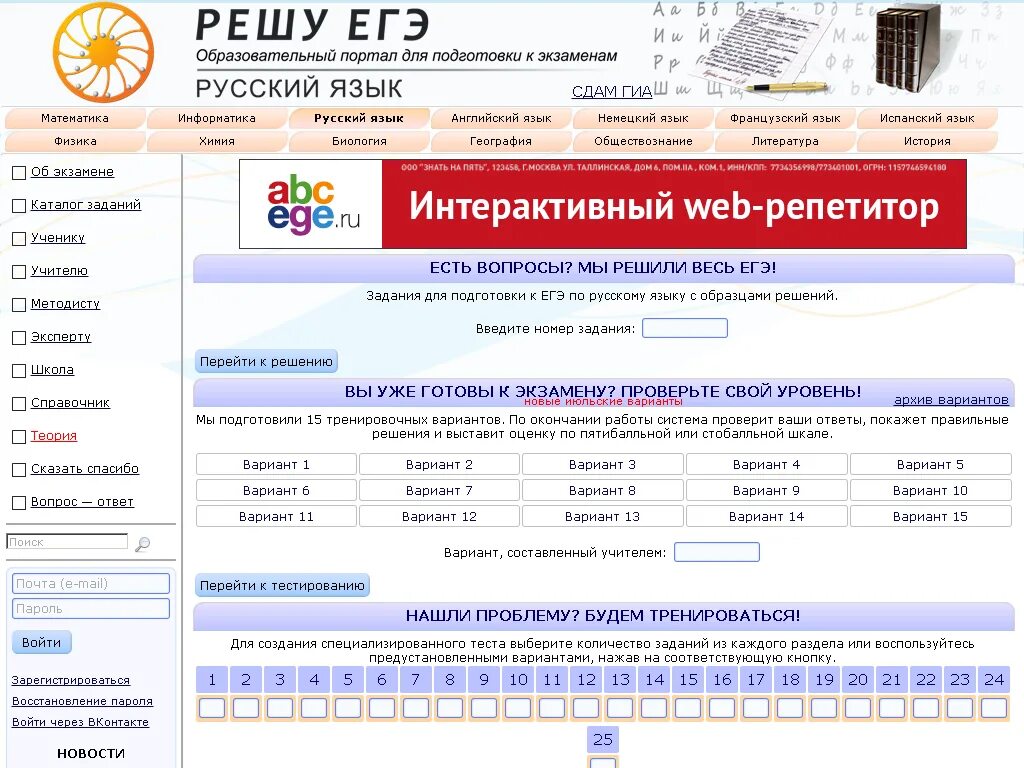Image resolution: width=1024 pixels, height=768 pixels.
Task: Focus the Пароль password field
Action: pyautogui.click(x=91, y=609)
